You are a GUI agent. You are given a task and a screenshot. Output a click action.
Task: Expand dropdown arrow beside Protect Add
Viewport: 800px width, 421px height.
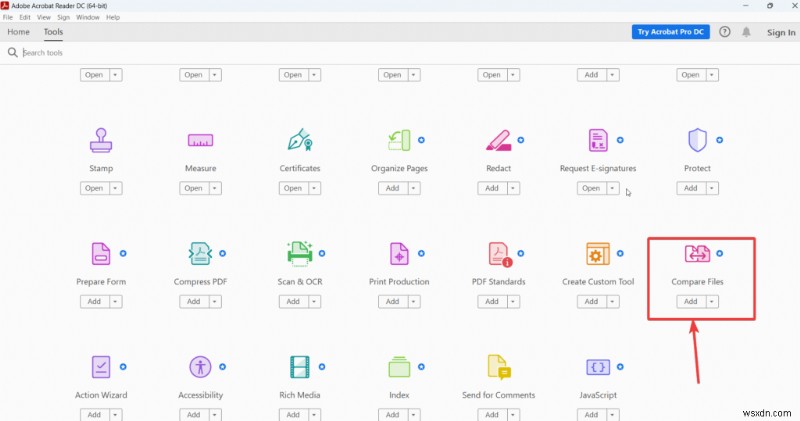point(712,188)
